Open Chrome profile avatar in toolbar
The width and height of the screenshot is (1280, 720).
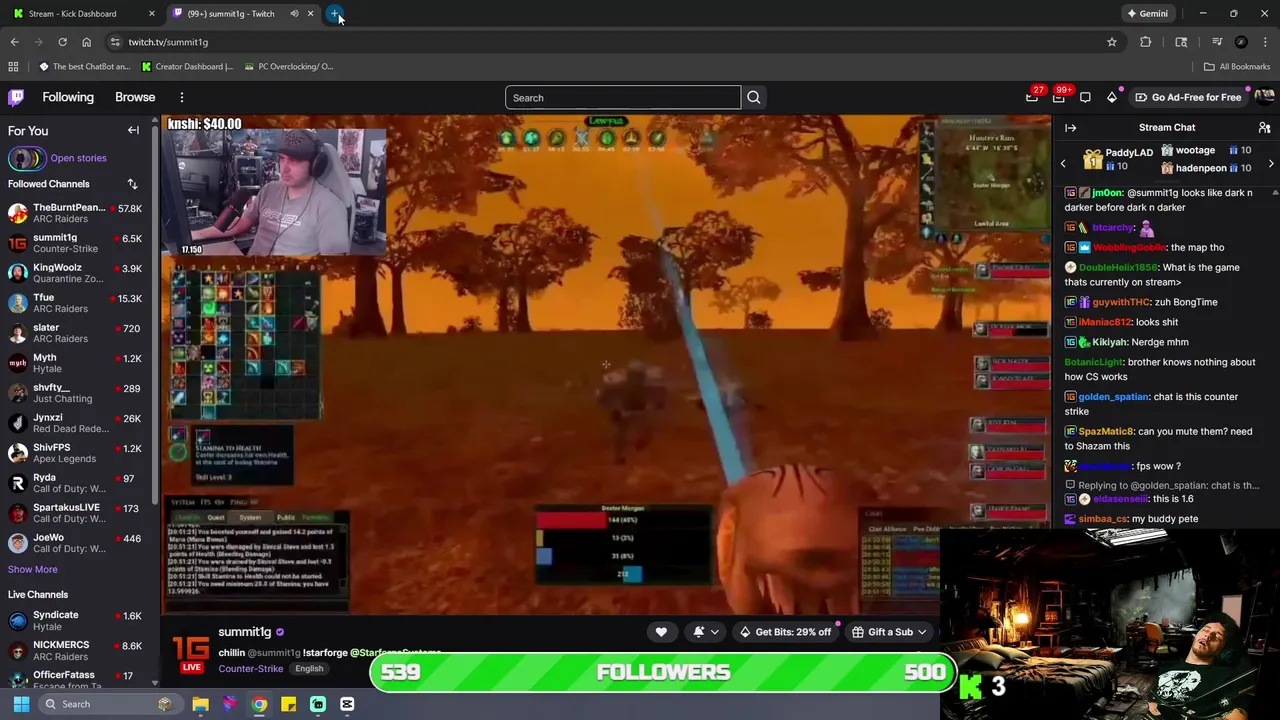point(1241,42)
